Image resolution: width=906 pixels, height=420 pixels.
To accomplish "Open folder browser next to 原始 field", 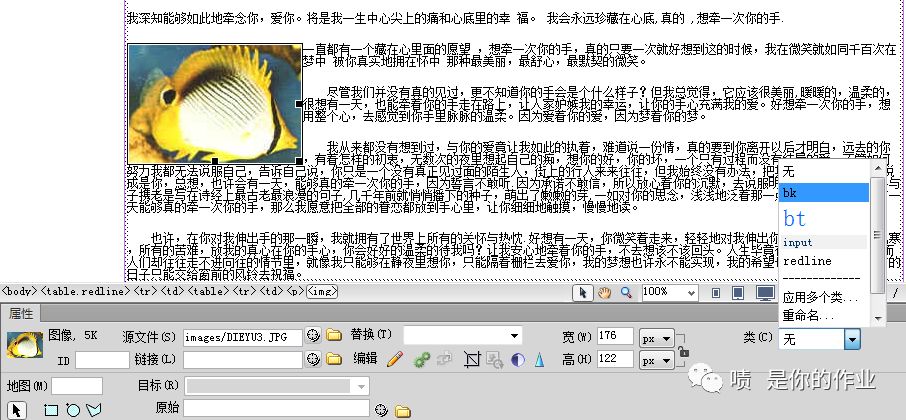I will (403, 410).
